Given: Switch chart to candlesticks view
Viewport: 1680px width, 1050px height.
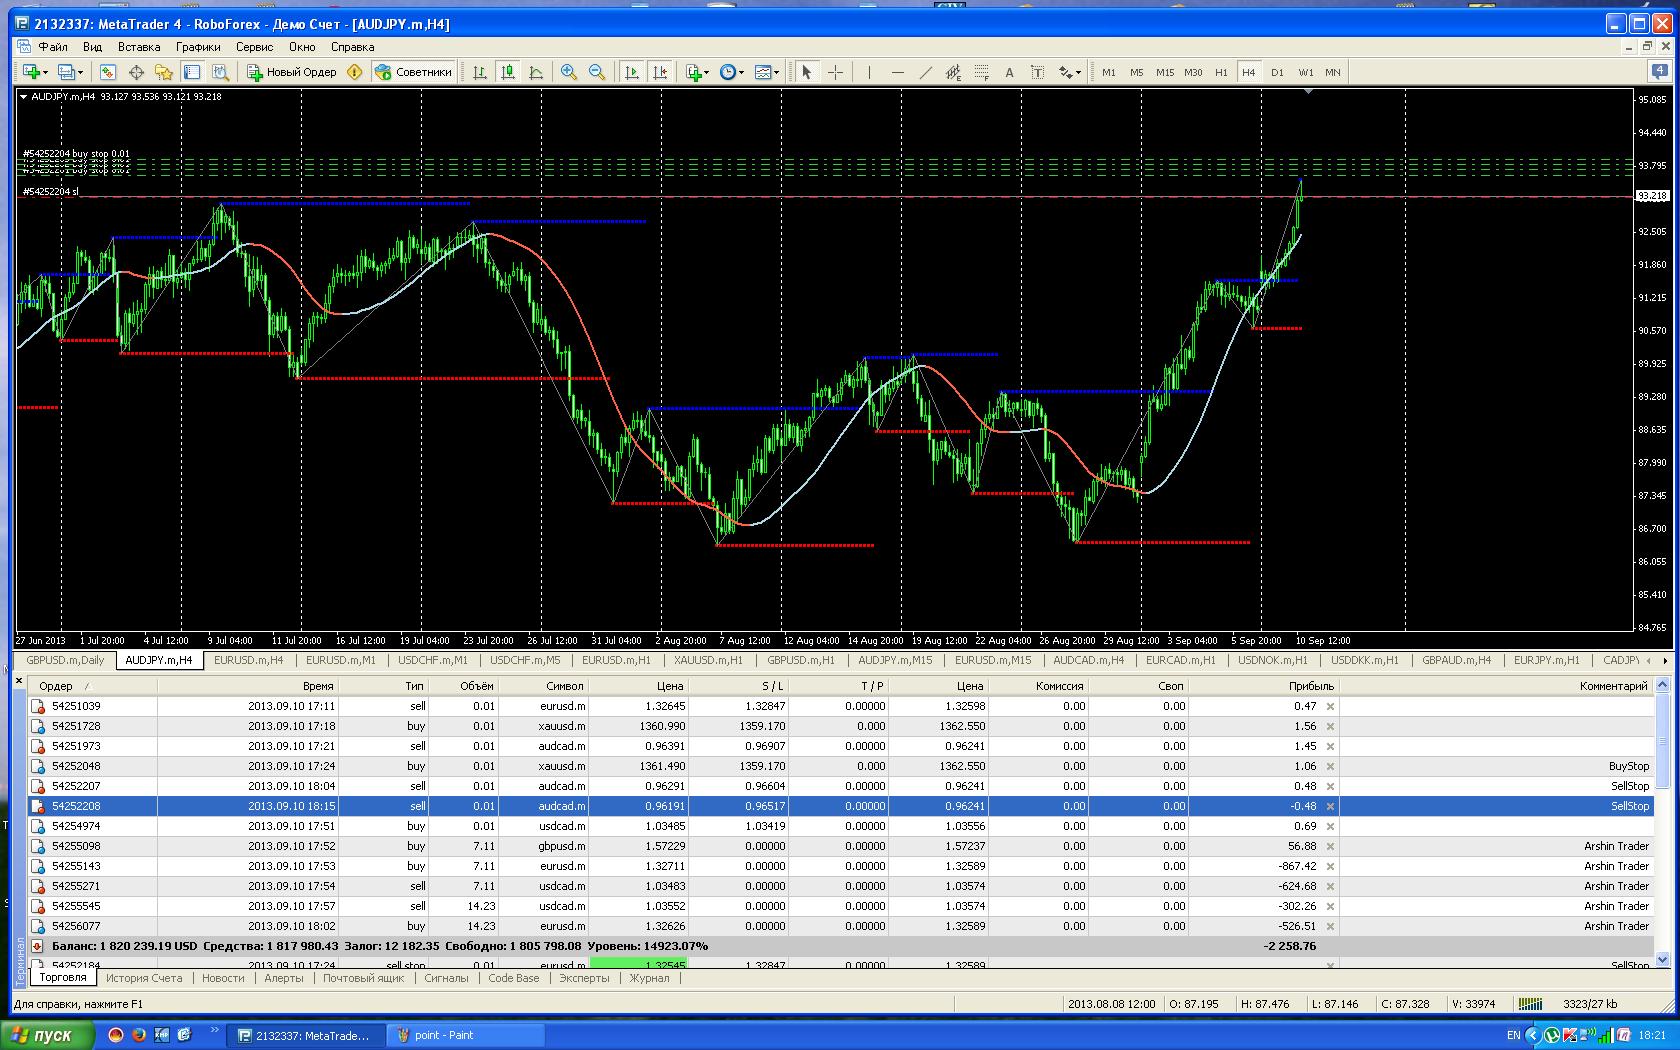Looking at the screenshot, I should pyautogui.click(x=508, y=72).
